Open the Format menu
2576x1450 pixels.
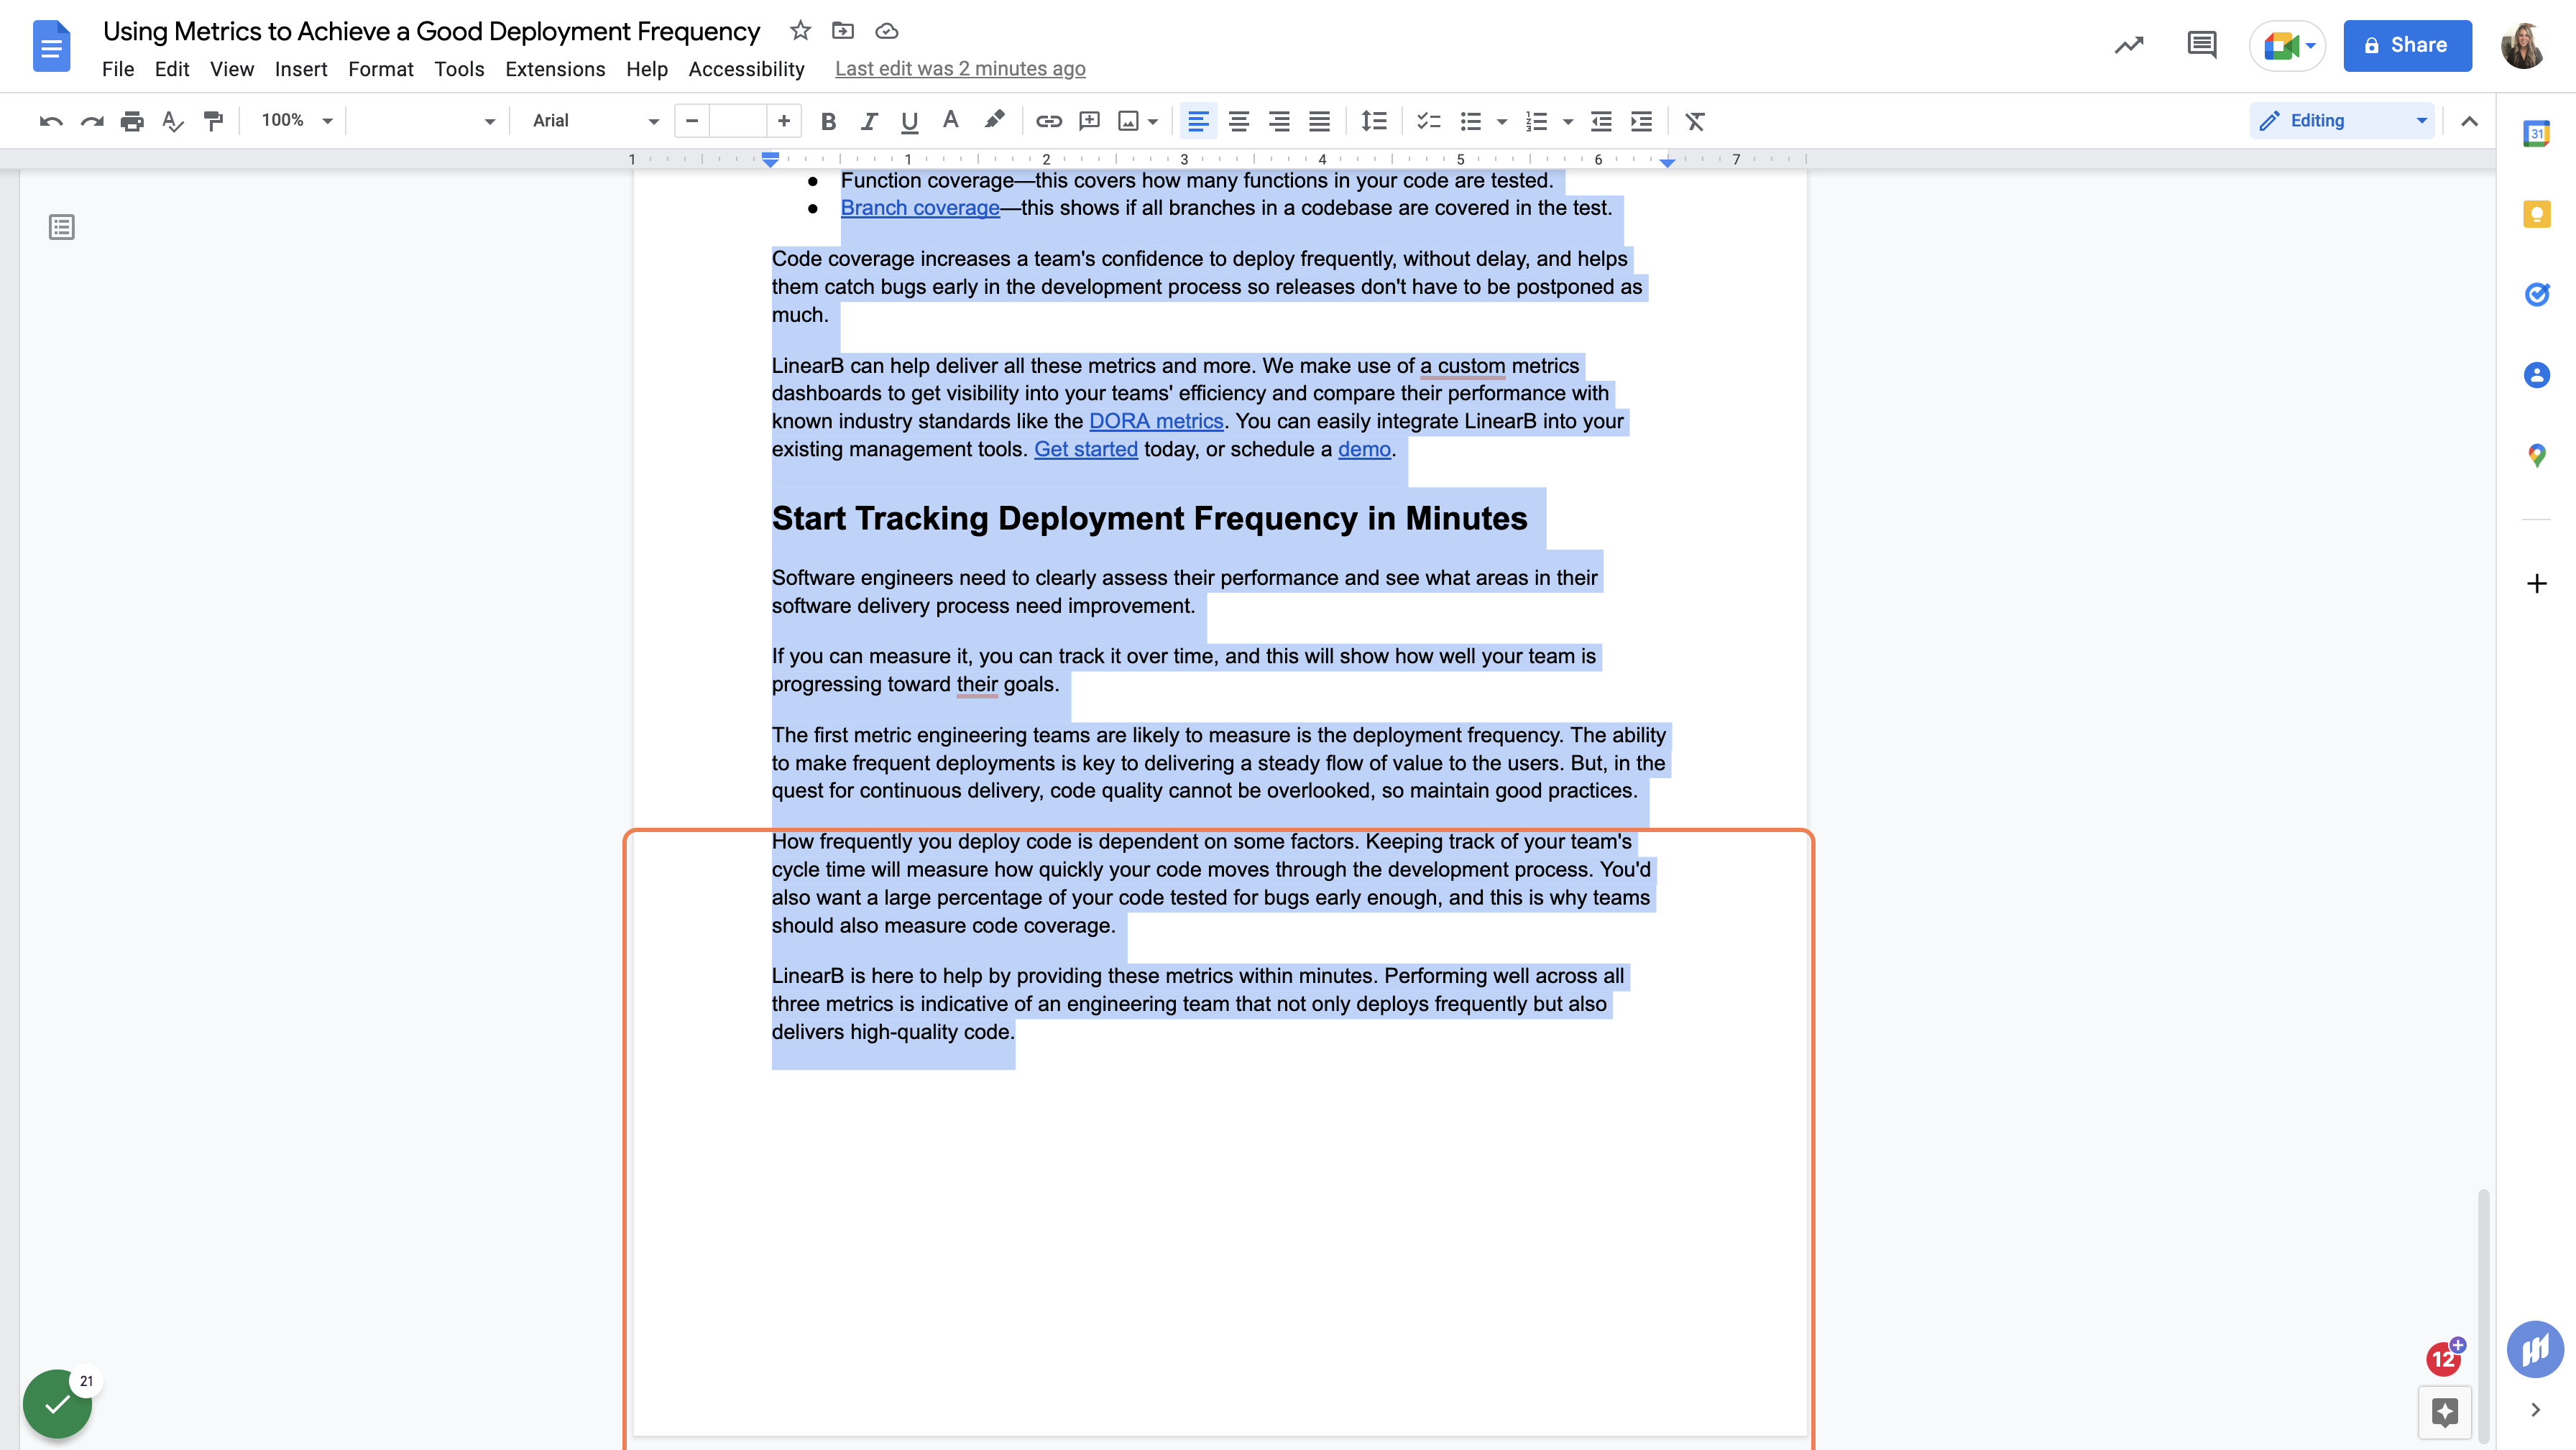click(x=381, y=69)
